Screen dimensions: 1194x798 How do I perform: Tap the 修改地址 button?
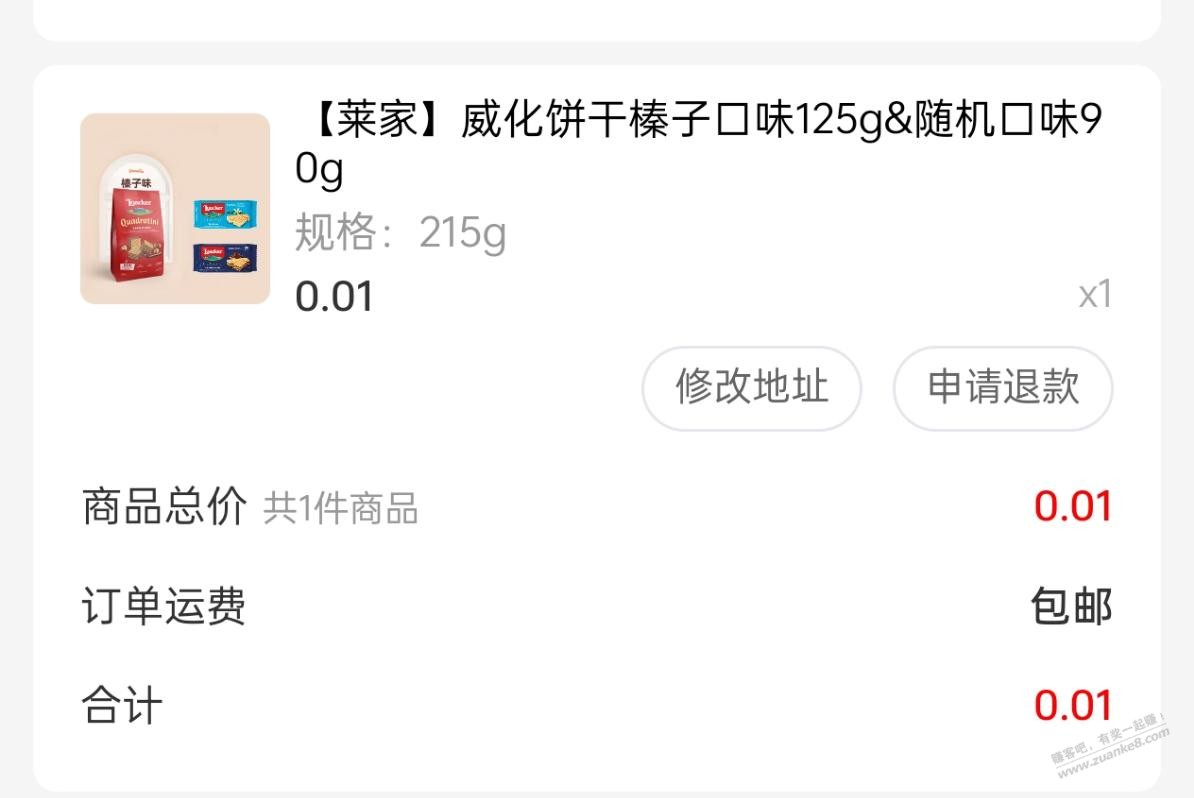(752, 388)
